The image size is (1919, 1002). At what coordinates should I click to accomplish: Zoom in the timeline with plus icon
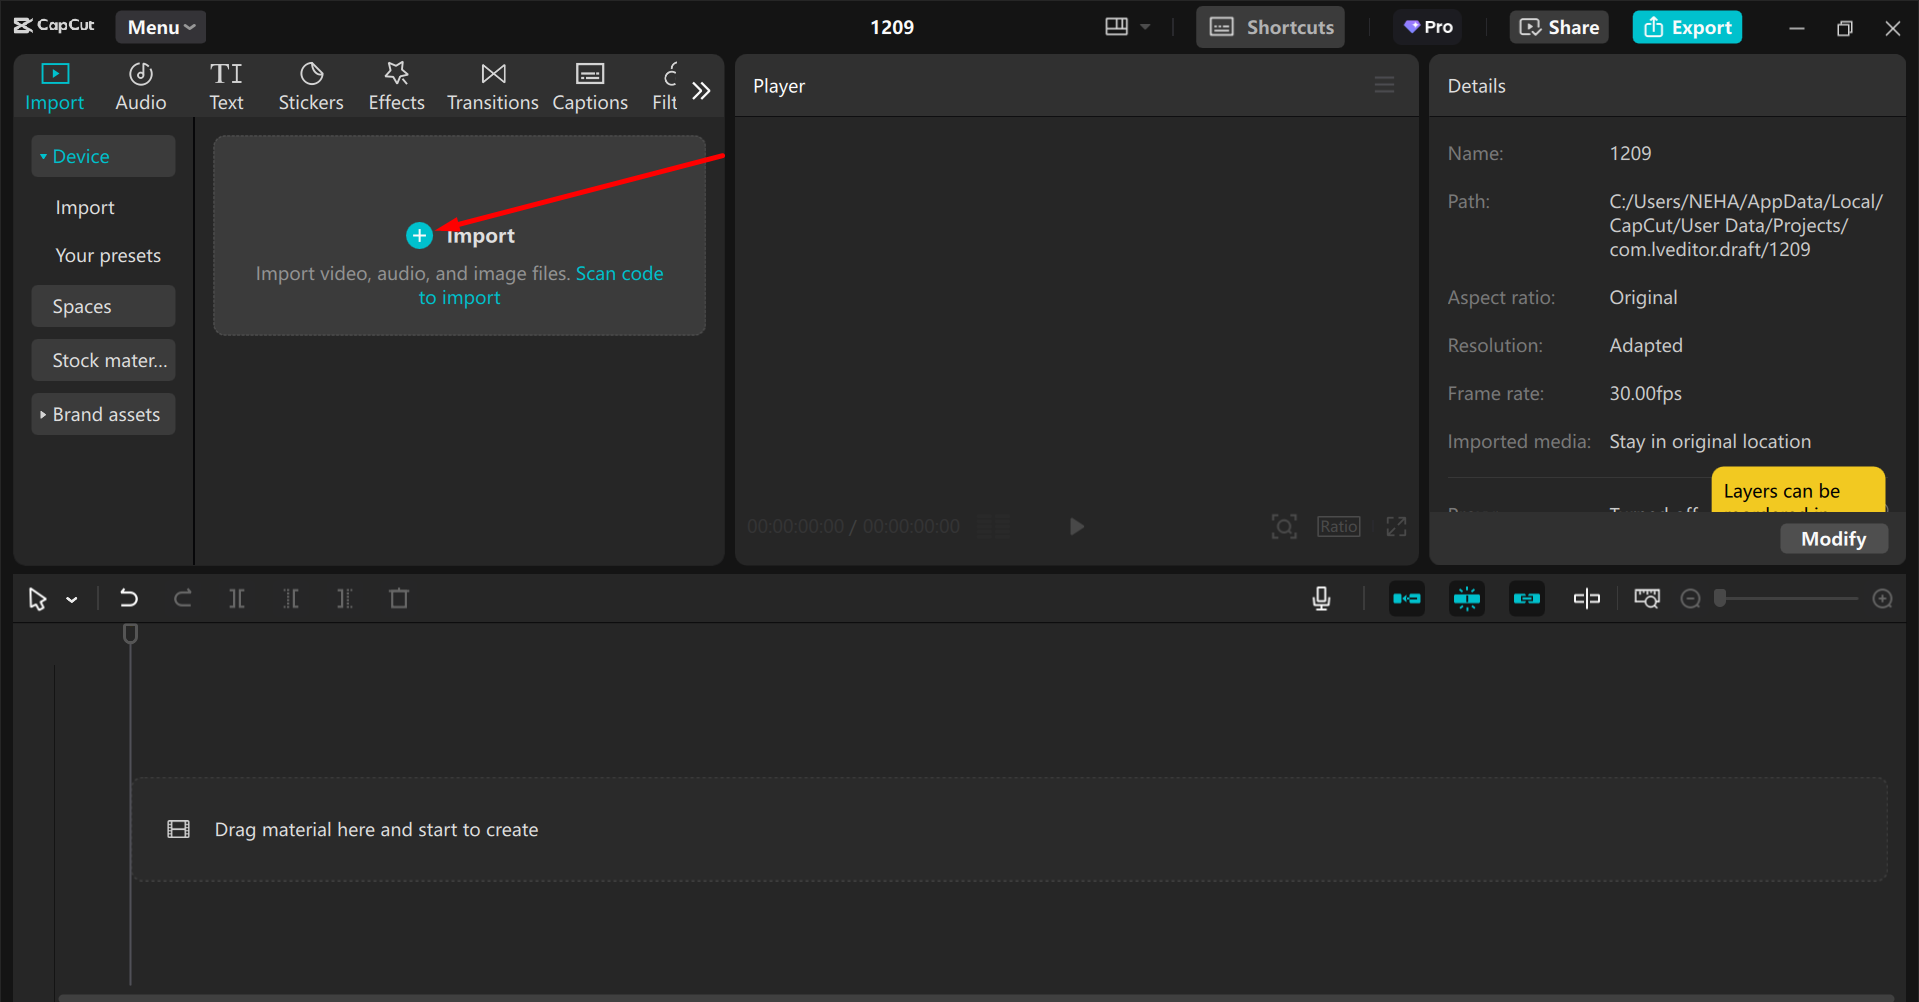tap(1882, 598)
